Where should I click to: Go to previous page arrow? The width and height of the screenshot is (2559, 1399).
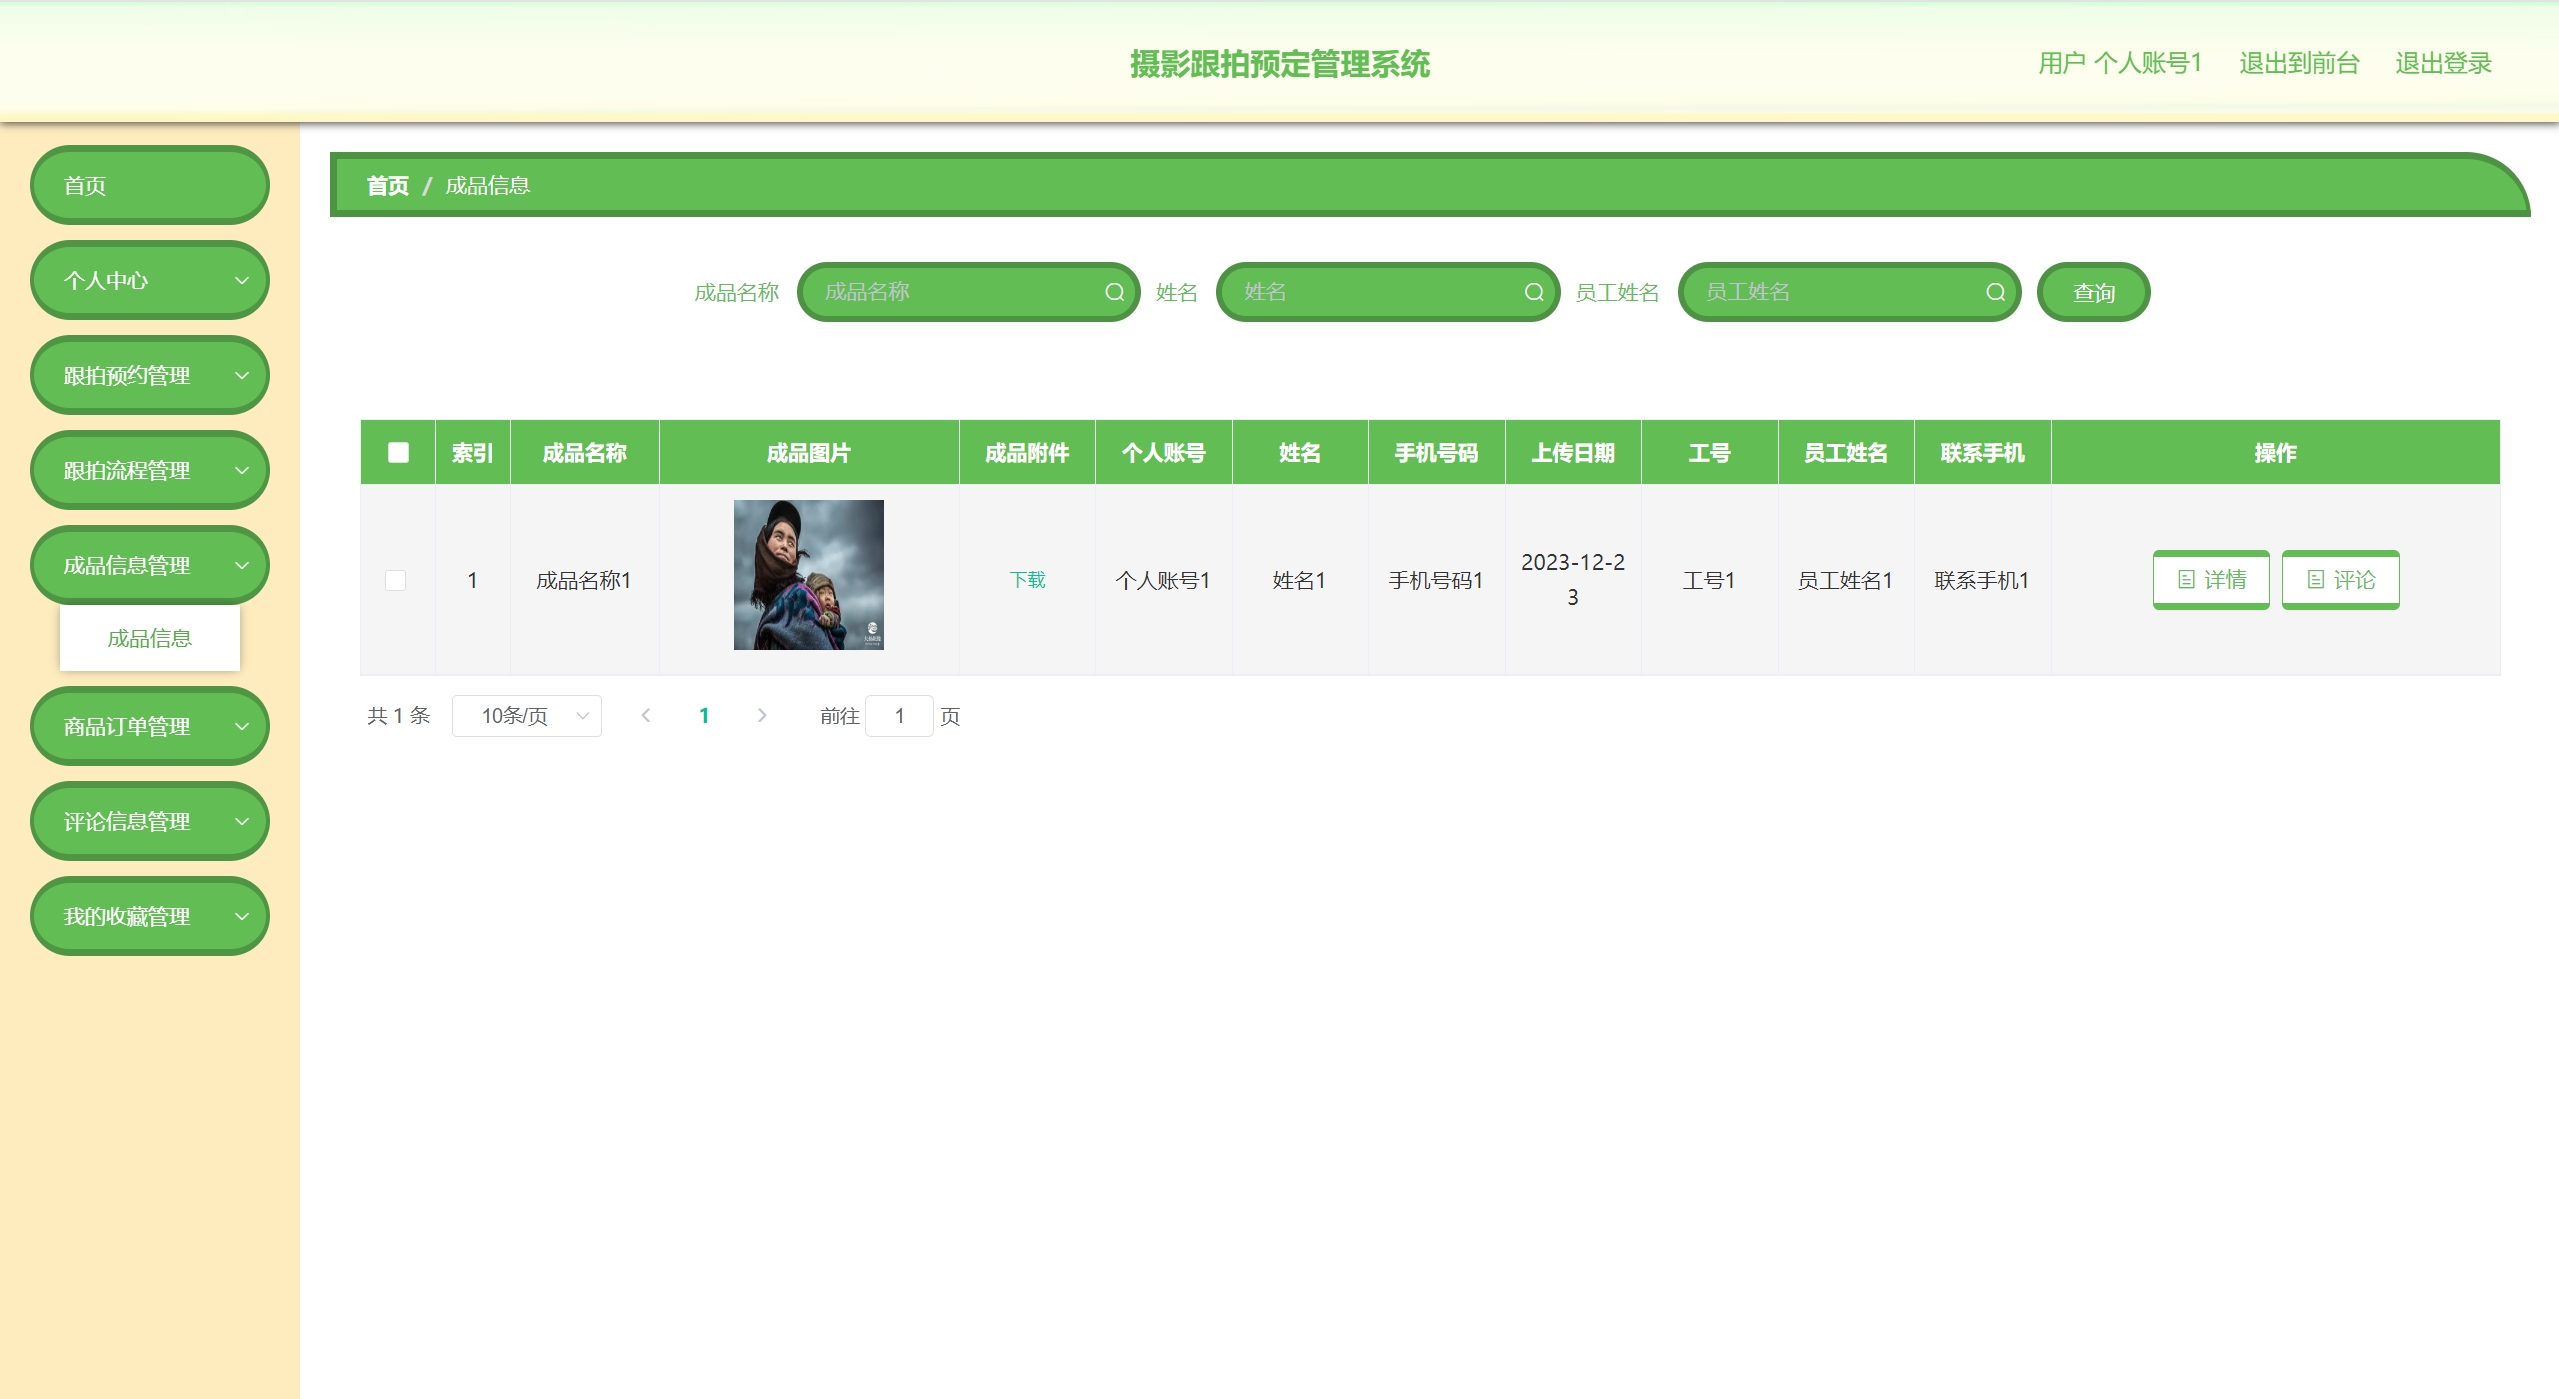pyautogui.click(x=646, y=716)
